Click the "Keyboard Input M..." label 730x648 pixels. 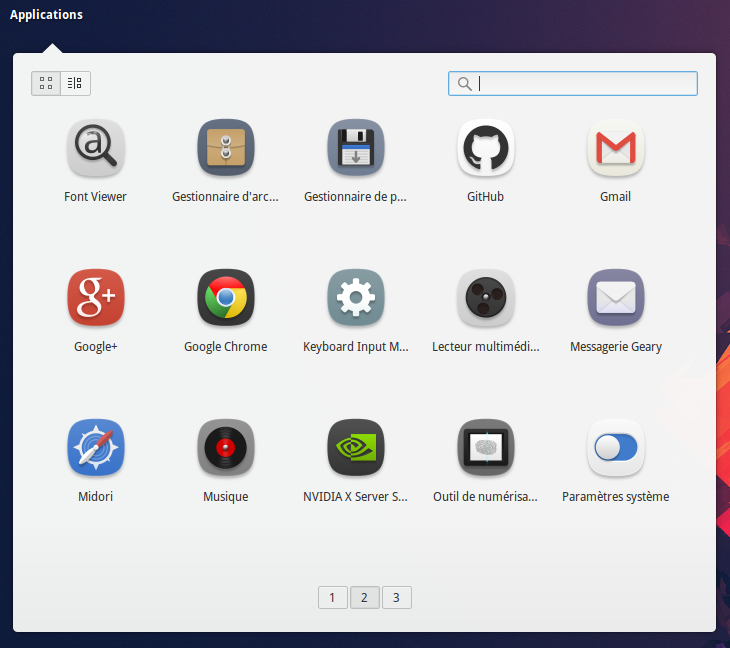(x=356, y=347)
